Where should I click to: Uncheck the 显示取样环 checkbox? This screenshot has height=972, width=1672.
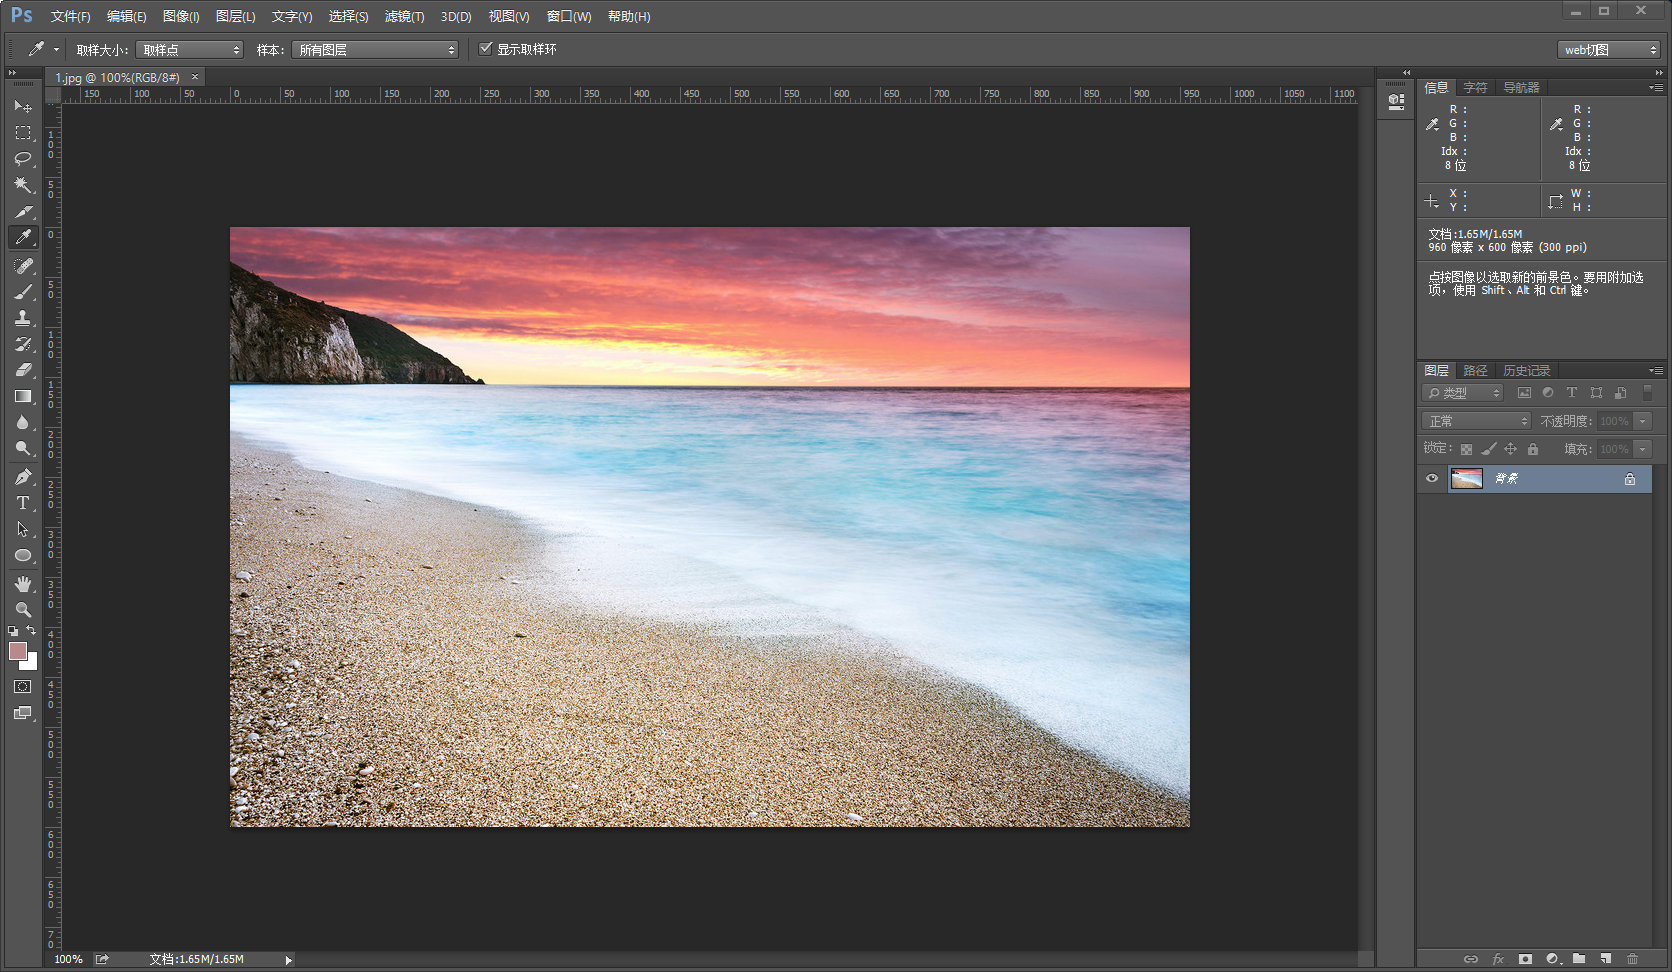(486, 49)
